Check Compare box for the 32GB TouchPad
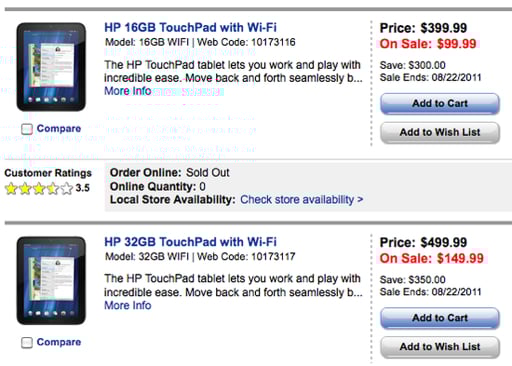 pyautogui.click(x=27, y=342)
